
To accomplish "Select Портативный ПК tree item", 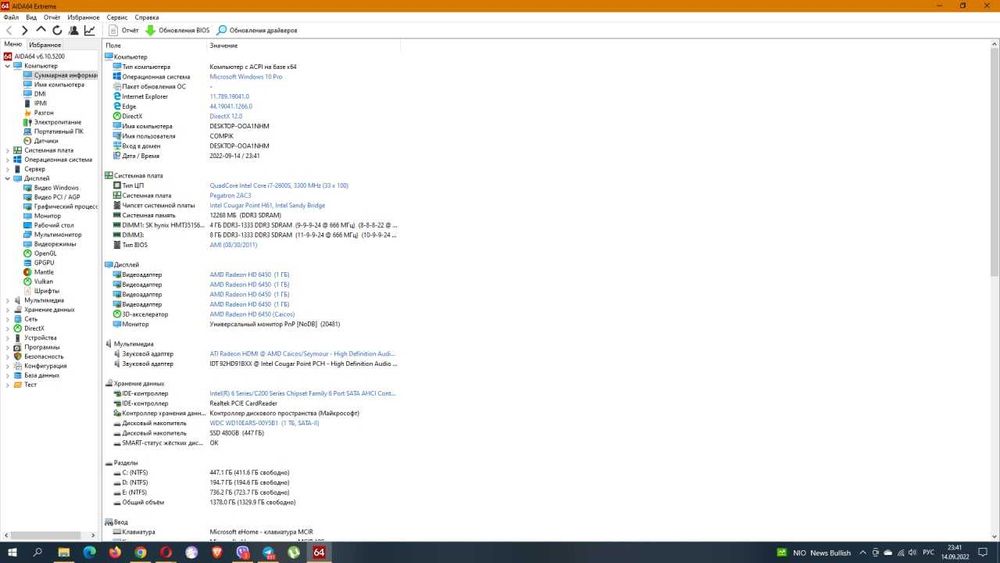I will point(59,131).
